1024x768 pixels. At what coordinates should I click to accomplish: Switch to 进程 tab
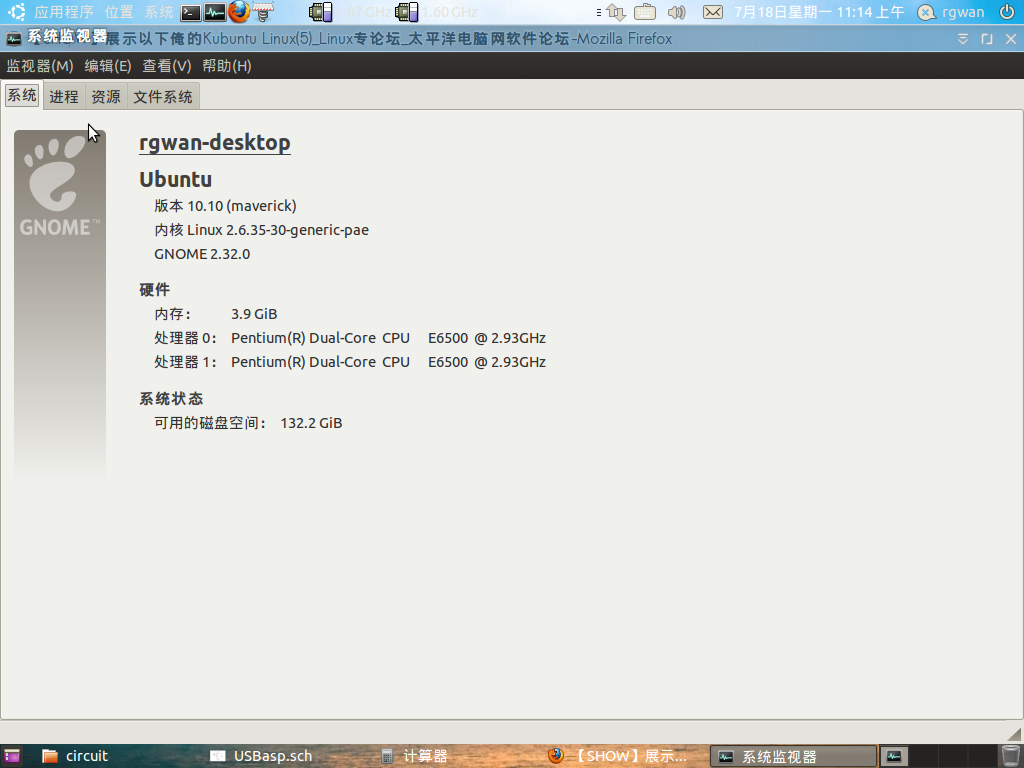(64, 97)
